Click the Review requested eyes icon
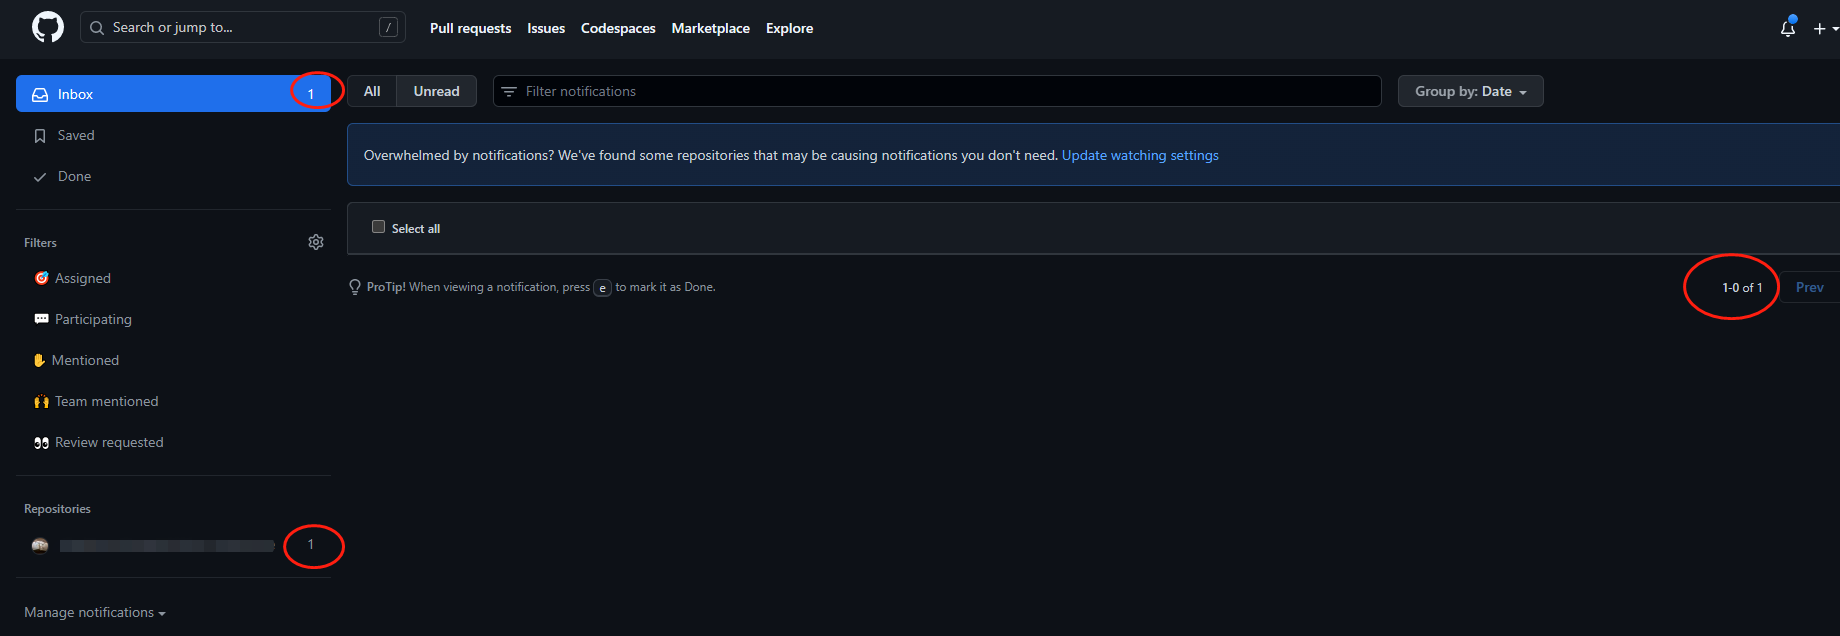 (x=42, y=442)
